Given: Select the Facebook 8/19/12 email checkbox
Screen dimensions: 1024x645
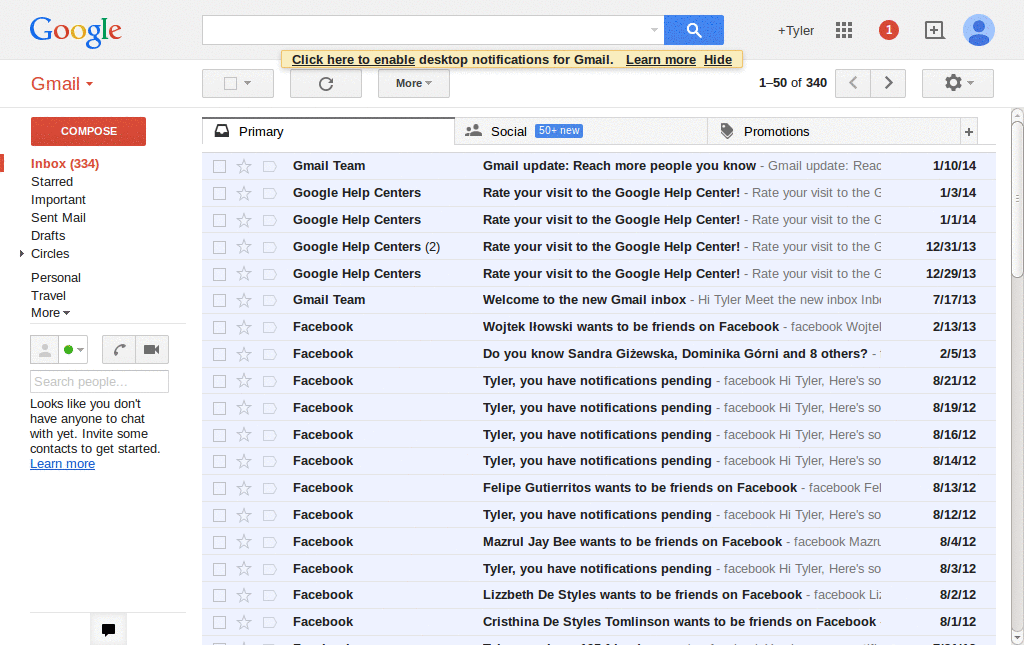Looking at the screenshot, I should tap(219, 408).
